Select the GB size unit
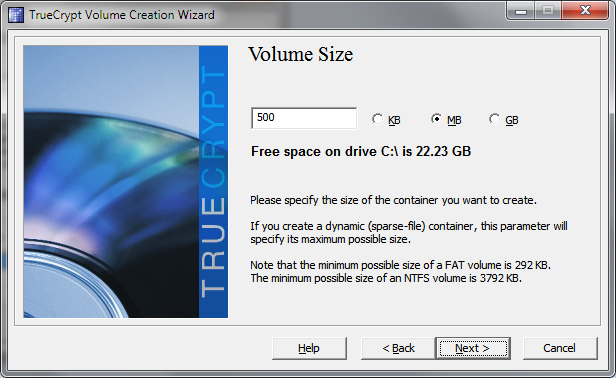Screen dimensions: 616x378 point(504,119)
